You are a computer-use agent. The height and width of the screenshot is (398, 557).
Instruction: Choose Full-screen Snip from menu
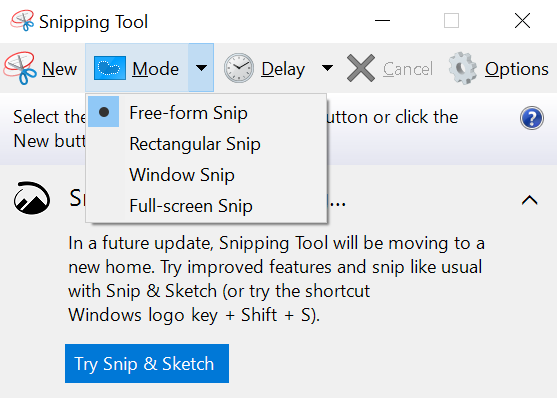(x=206, y=206)
